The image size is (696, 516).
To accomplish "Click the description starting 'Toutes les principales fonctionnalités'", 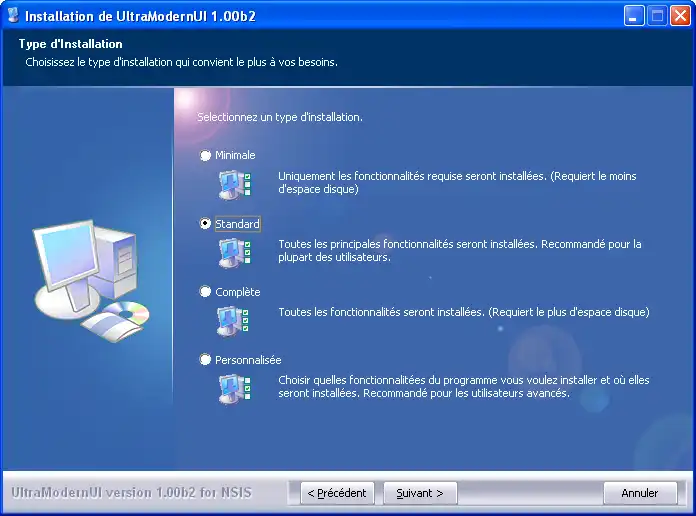I will click(460, 250).
